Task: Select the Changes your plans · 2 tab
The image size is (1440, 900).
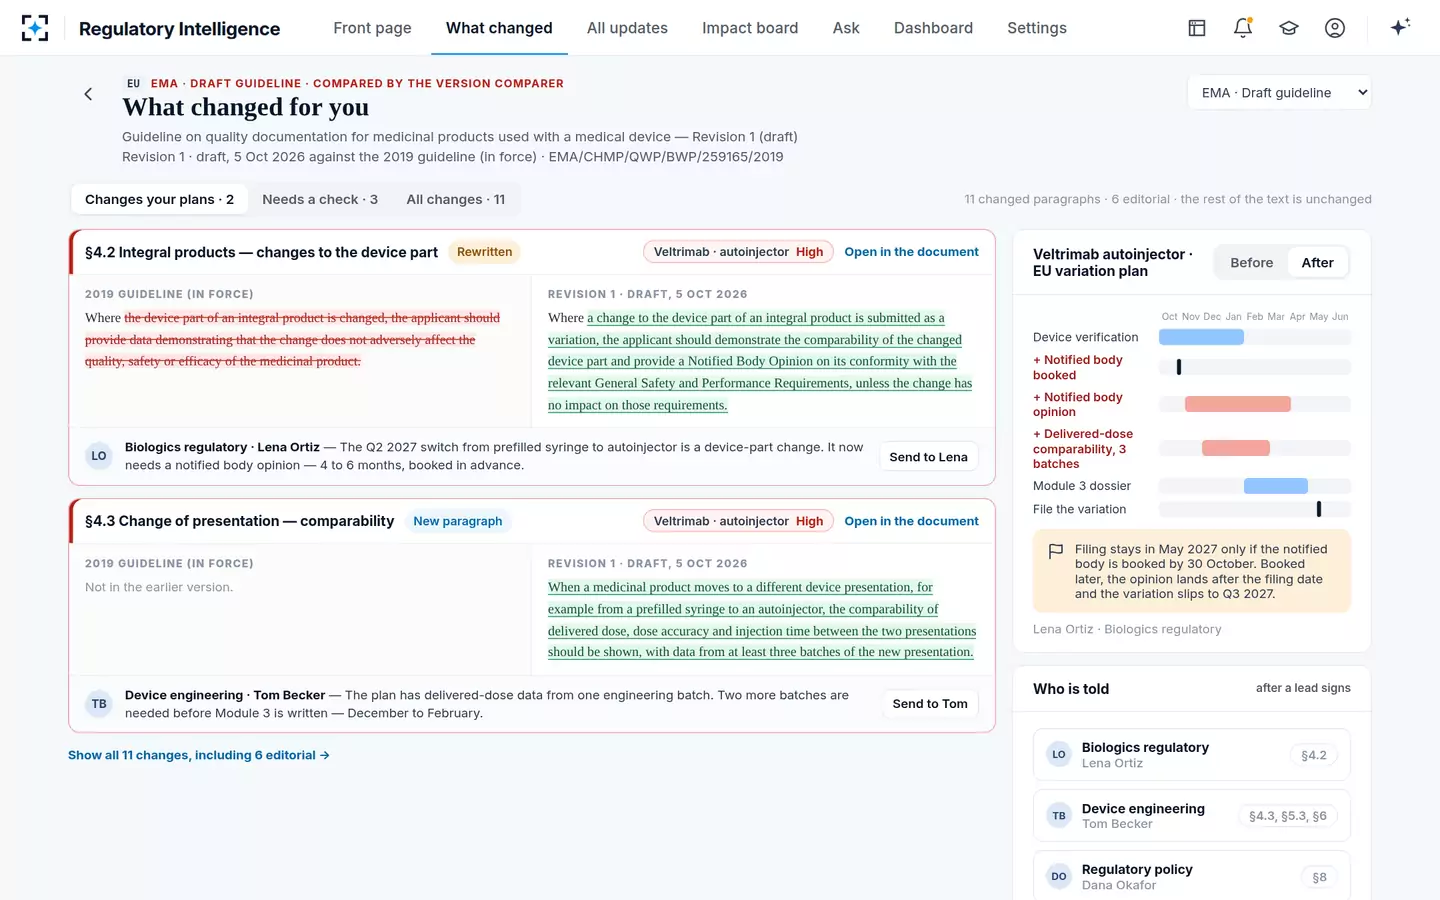Action: [x=159, y=200]
